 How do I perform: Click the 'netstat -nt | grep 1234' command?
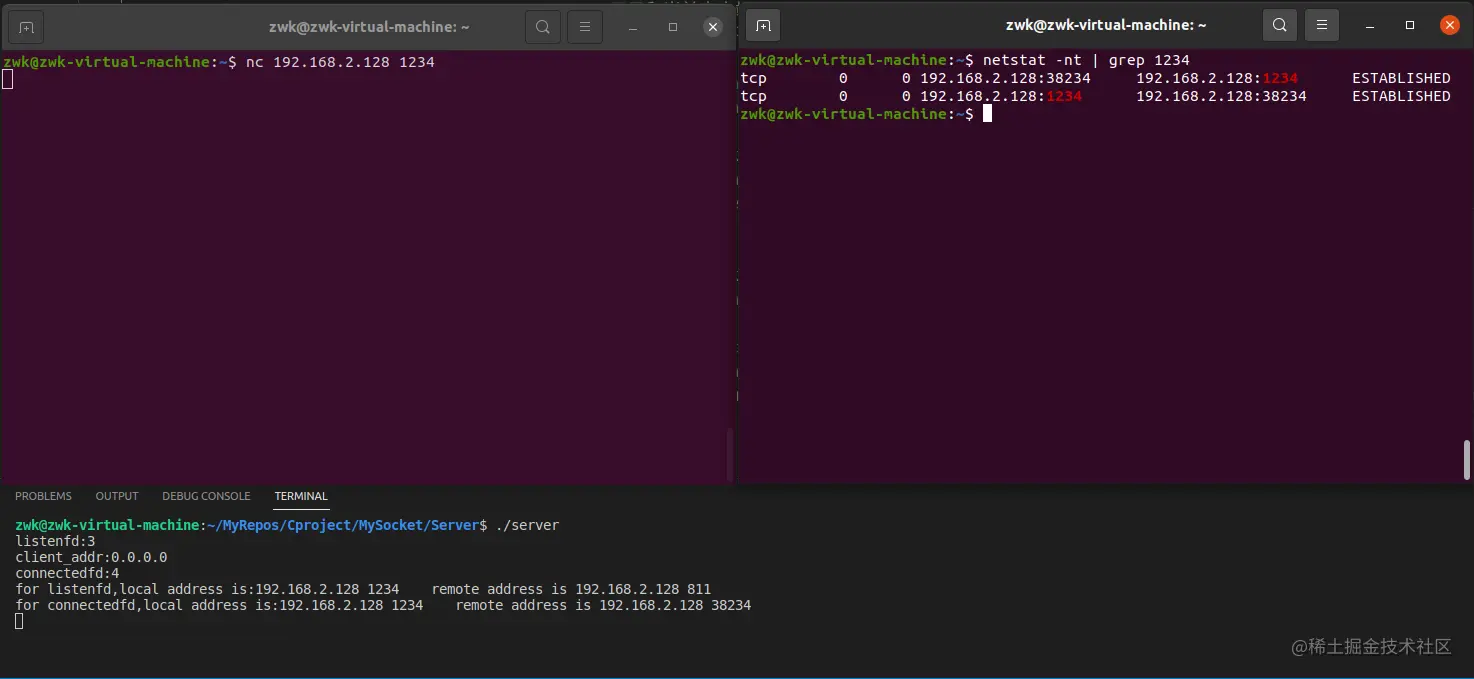(x=1086, y=60)
